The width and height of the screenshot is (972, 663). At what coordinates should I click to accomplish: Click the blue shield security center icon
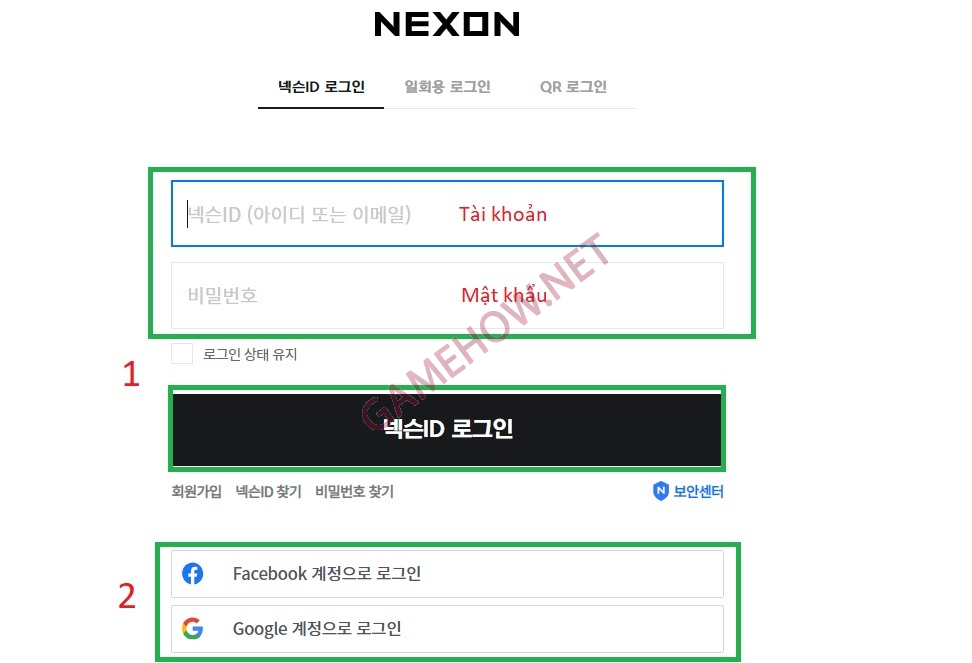tap(661, 491)
